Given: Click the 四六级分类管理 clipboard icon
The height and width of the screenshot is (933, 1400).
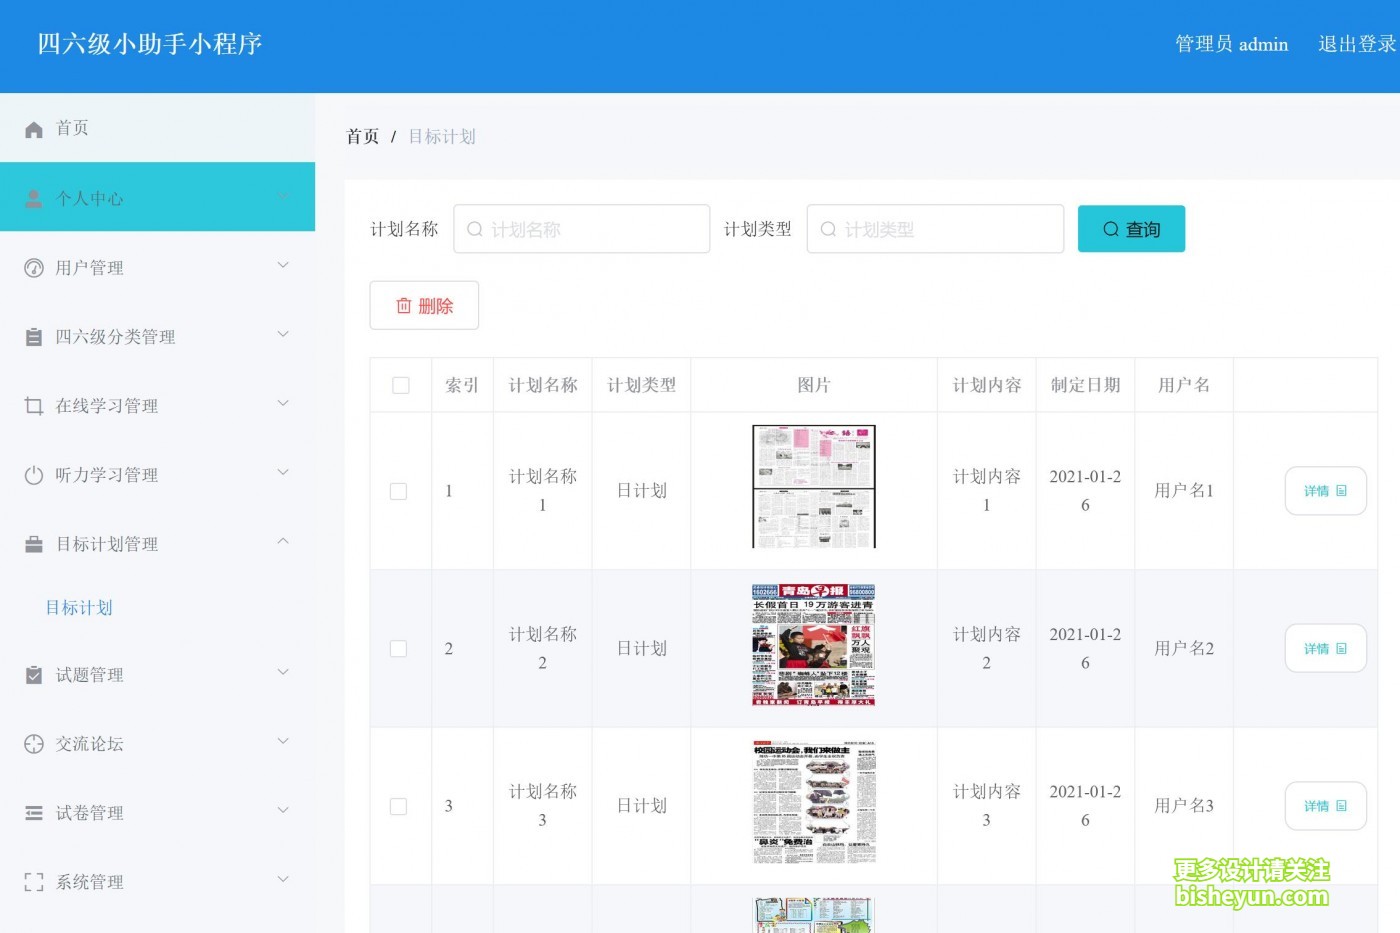Looking at the screenshot, I should (34, 337).
